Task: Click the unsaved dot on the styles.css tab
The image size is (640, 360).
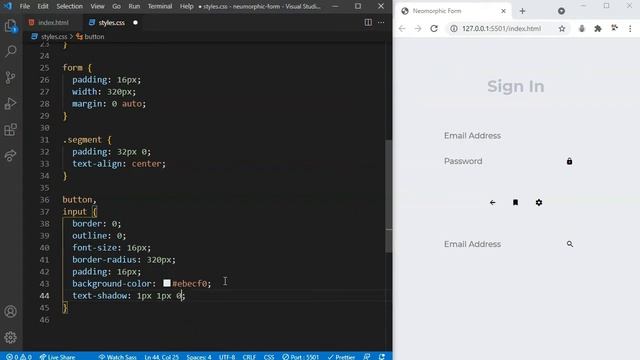Action: coord(135,22)
